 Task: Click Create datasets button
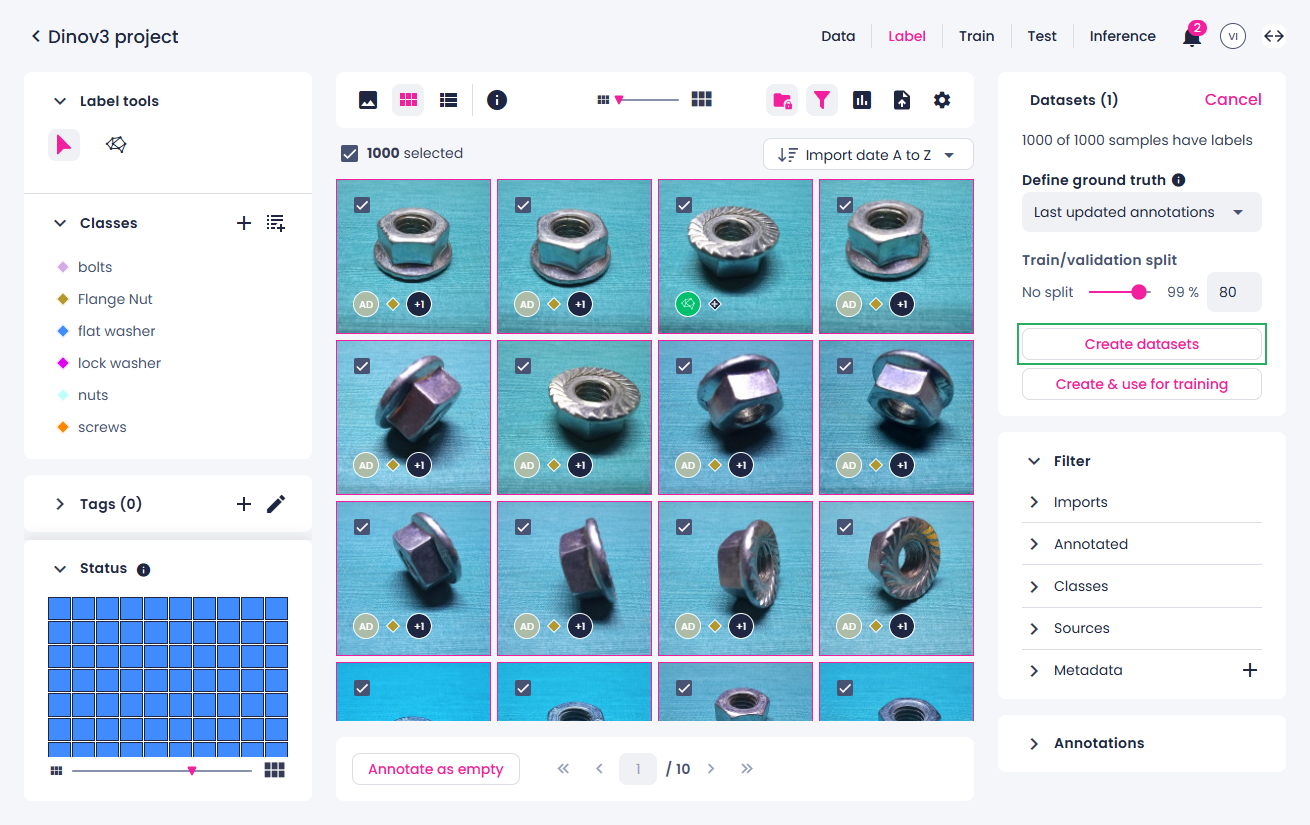point(1141,344)
